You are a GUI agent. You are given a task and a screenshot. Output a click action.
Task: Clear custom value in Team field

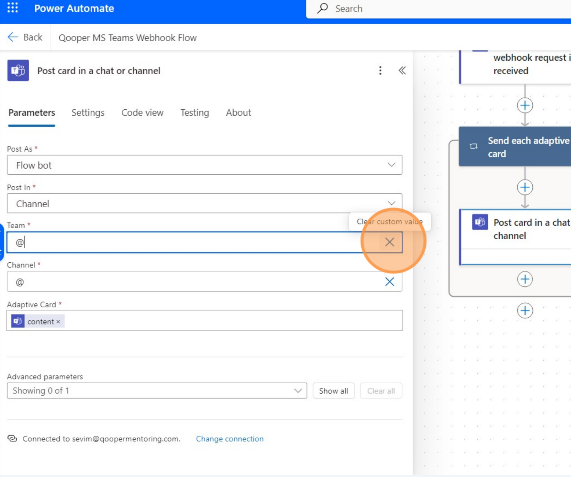389,242
